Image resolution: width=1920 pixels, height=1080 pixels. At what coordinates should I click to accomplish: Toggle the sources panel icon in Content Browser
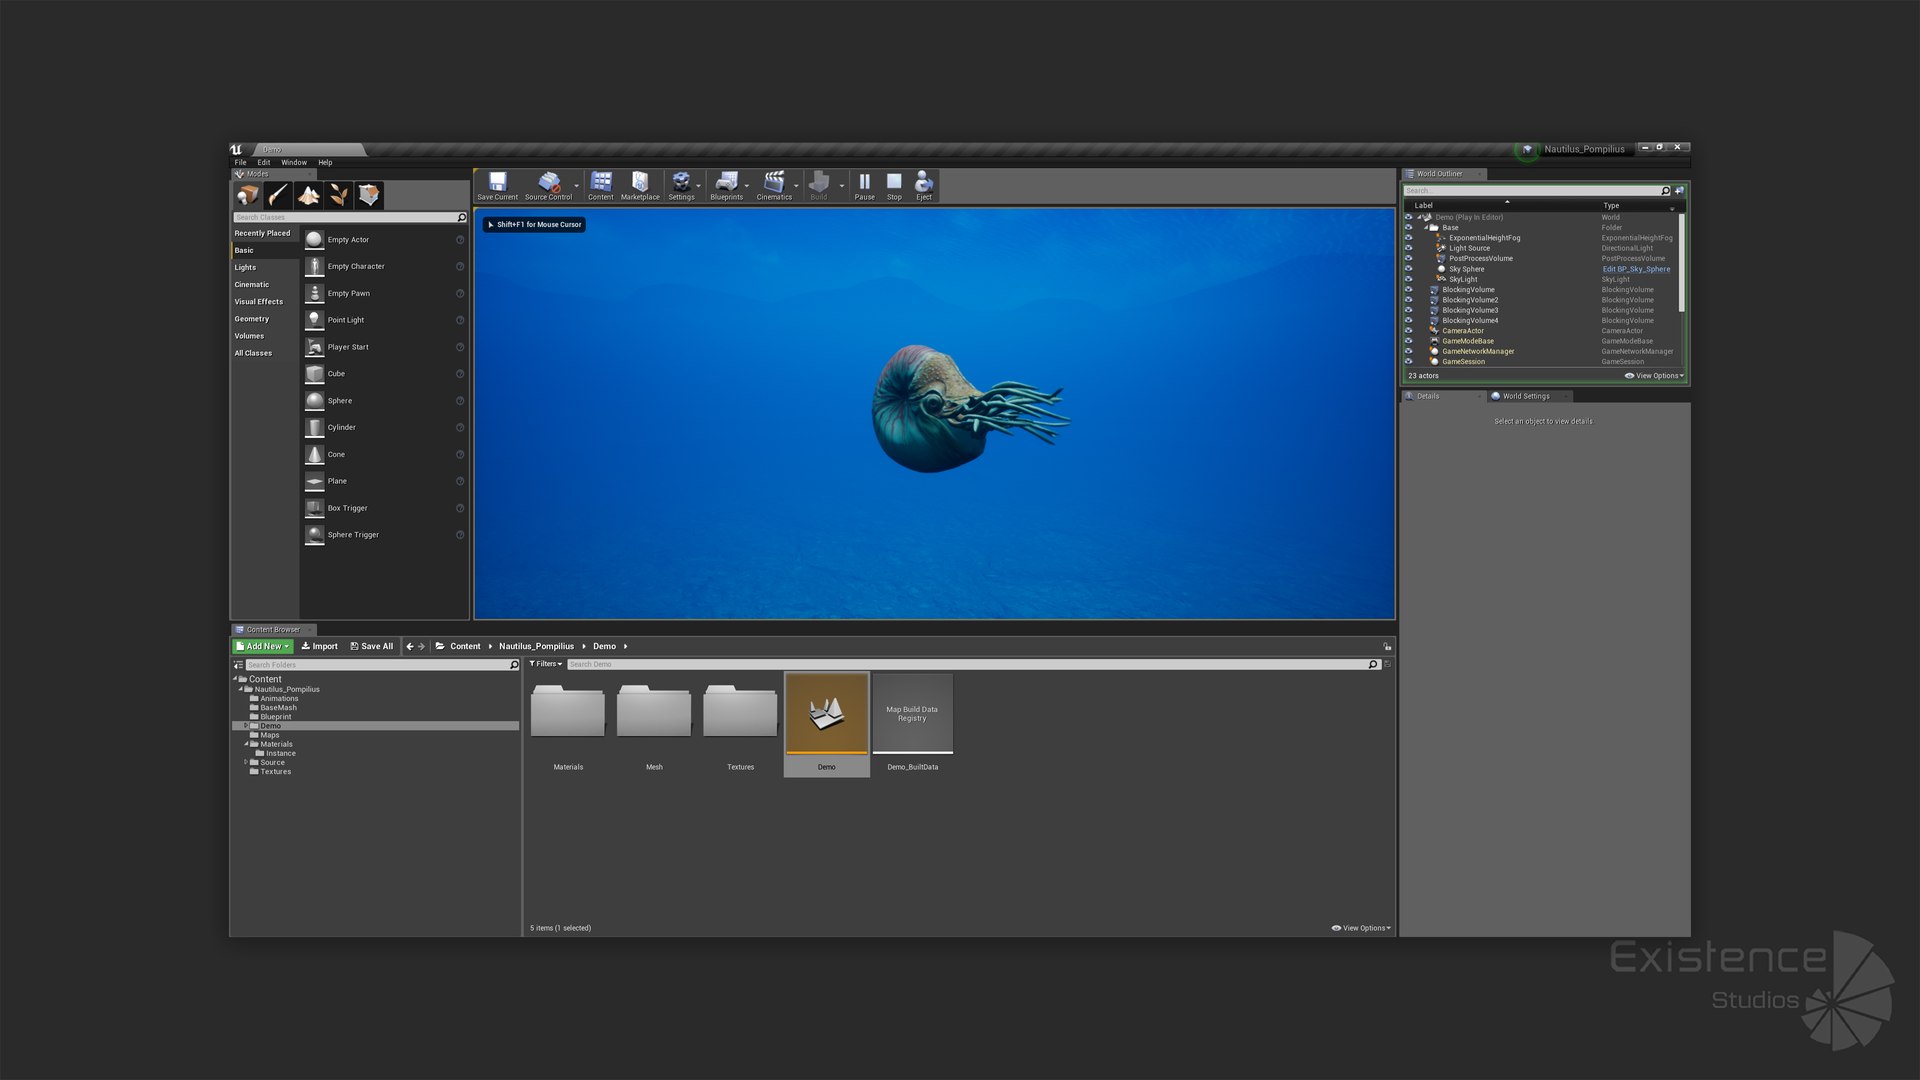click(x=238, y=665)
